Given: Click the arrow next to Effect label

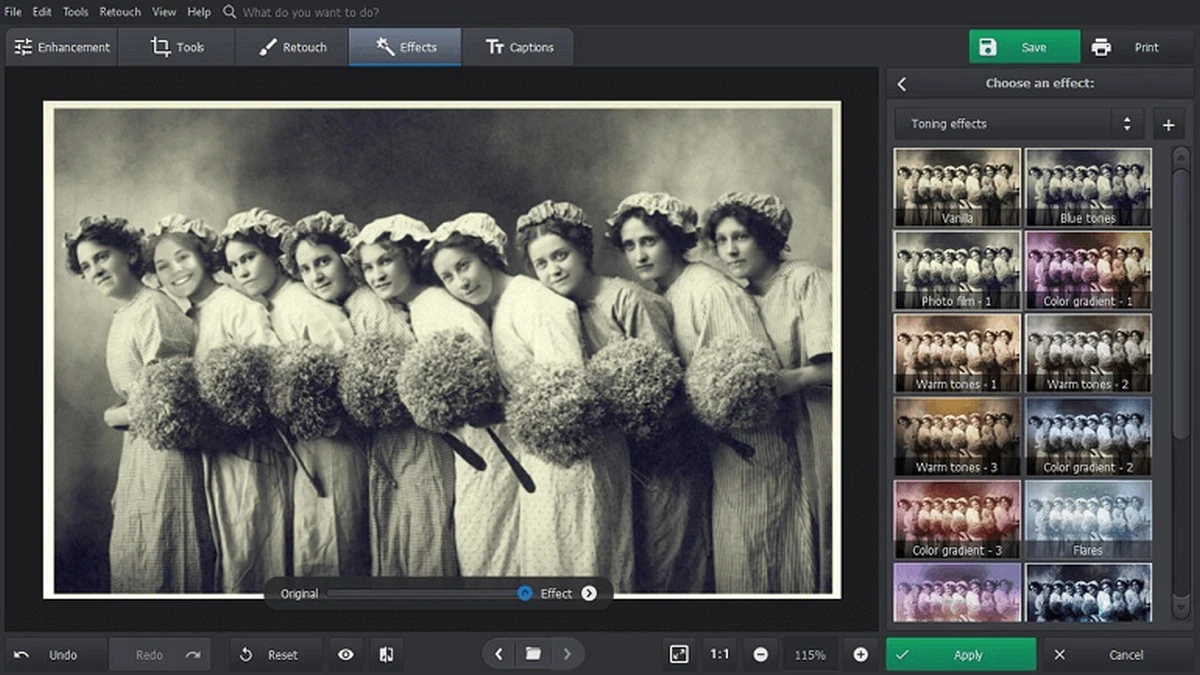Looking at the screenshot, I should (589, 593).
